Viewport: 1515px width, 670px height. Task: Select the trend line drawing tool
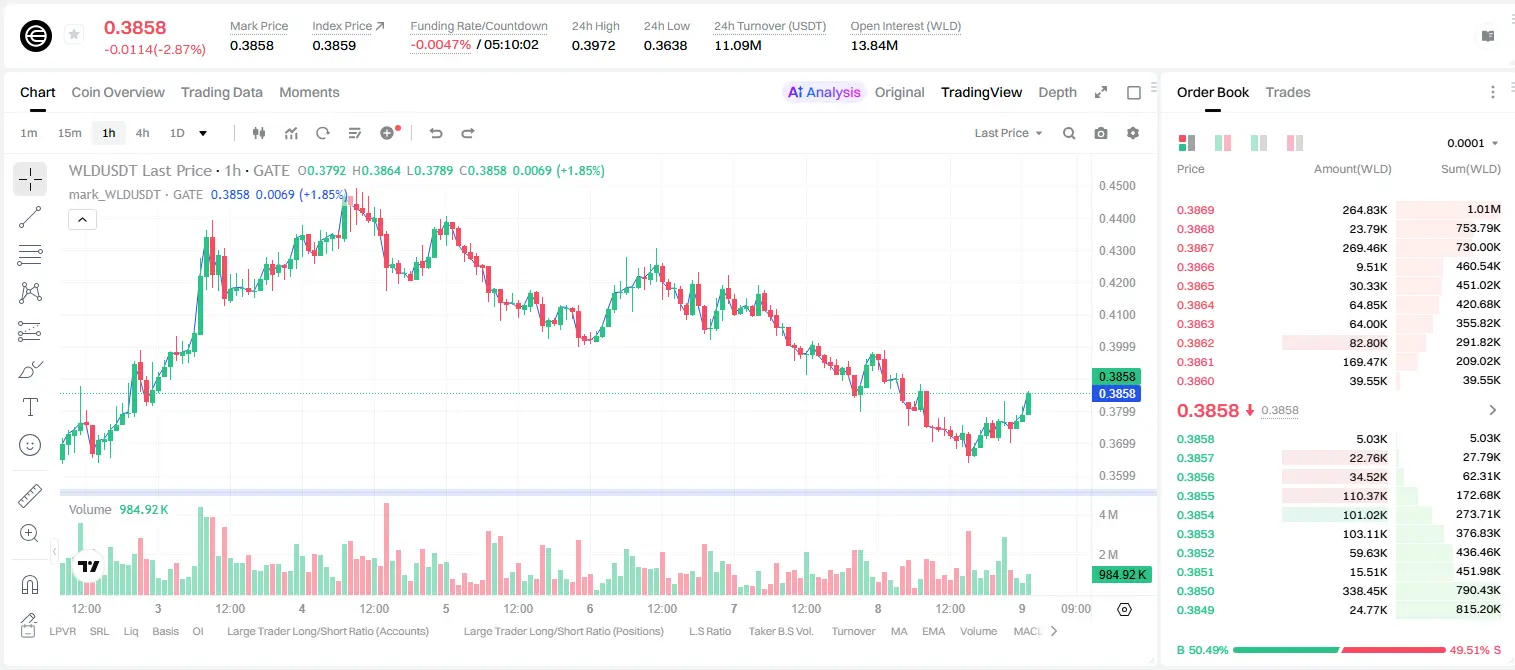tap(30, 217)
